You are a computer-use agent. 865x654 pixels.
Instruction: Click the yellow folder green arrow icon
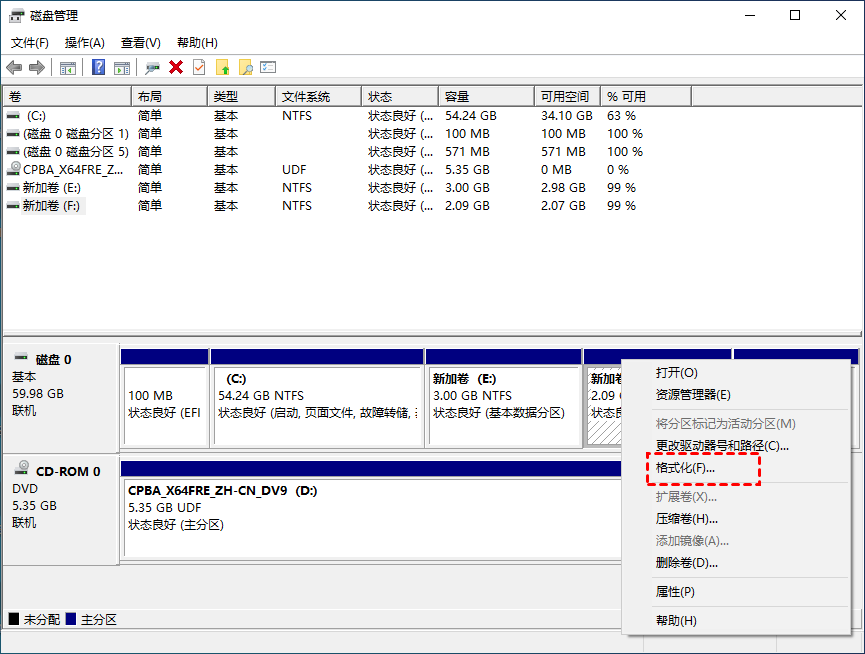point(222,67)
